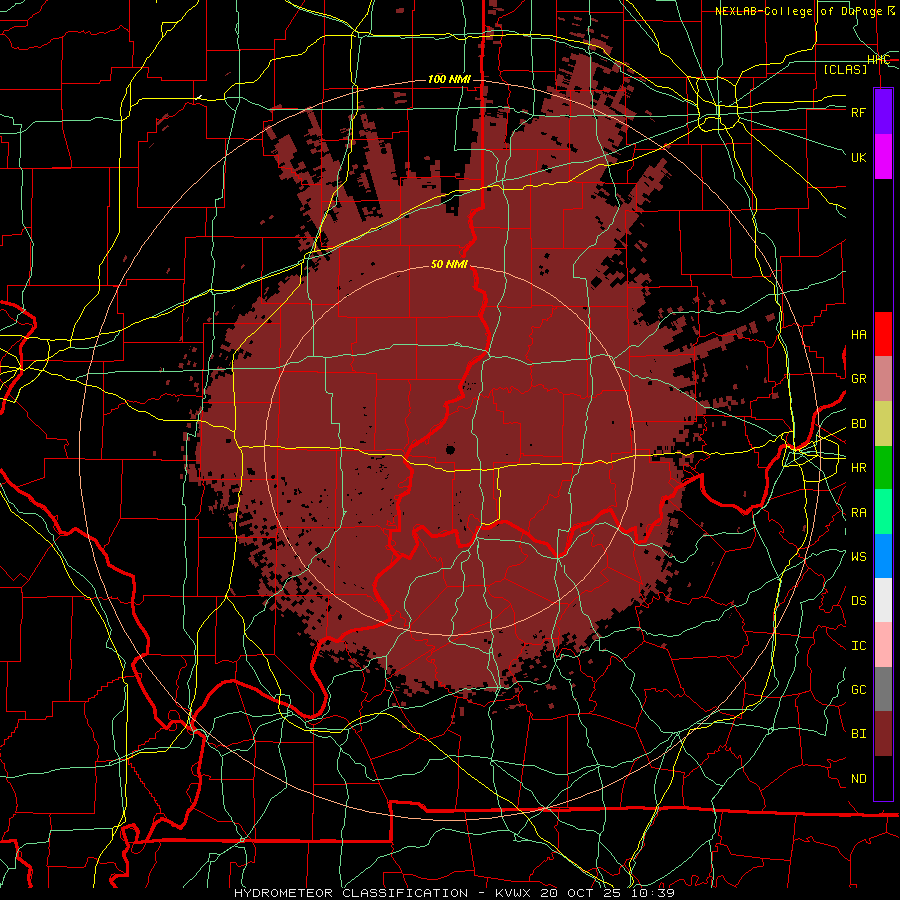Click the red HA legend color swatch
Viewport: 900px width, 900px height.
click(883, 334)
